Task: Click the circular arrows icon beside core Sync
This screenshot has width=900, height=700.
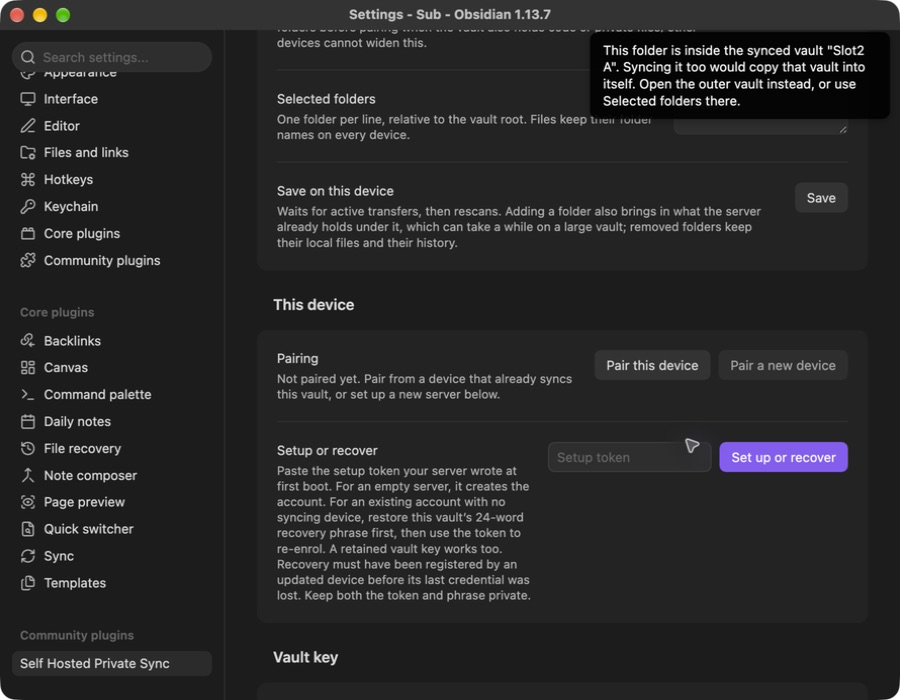Action: point(28,556)
